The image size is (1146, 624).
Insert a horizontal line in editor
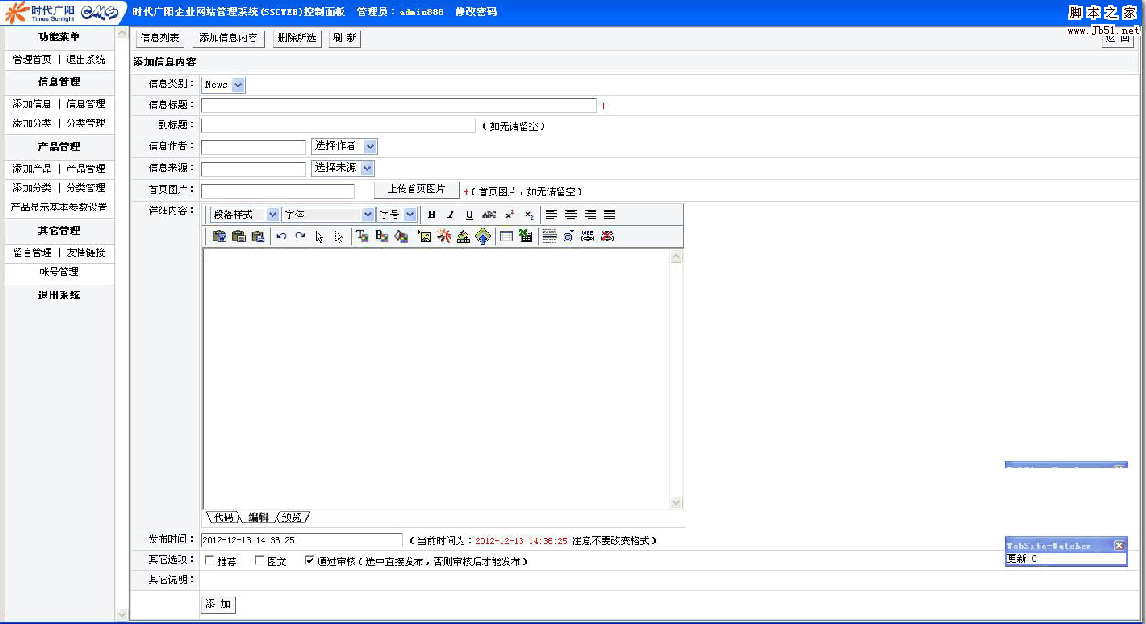coord(550,236)
